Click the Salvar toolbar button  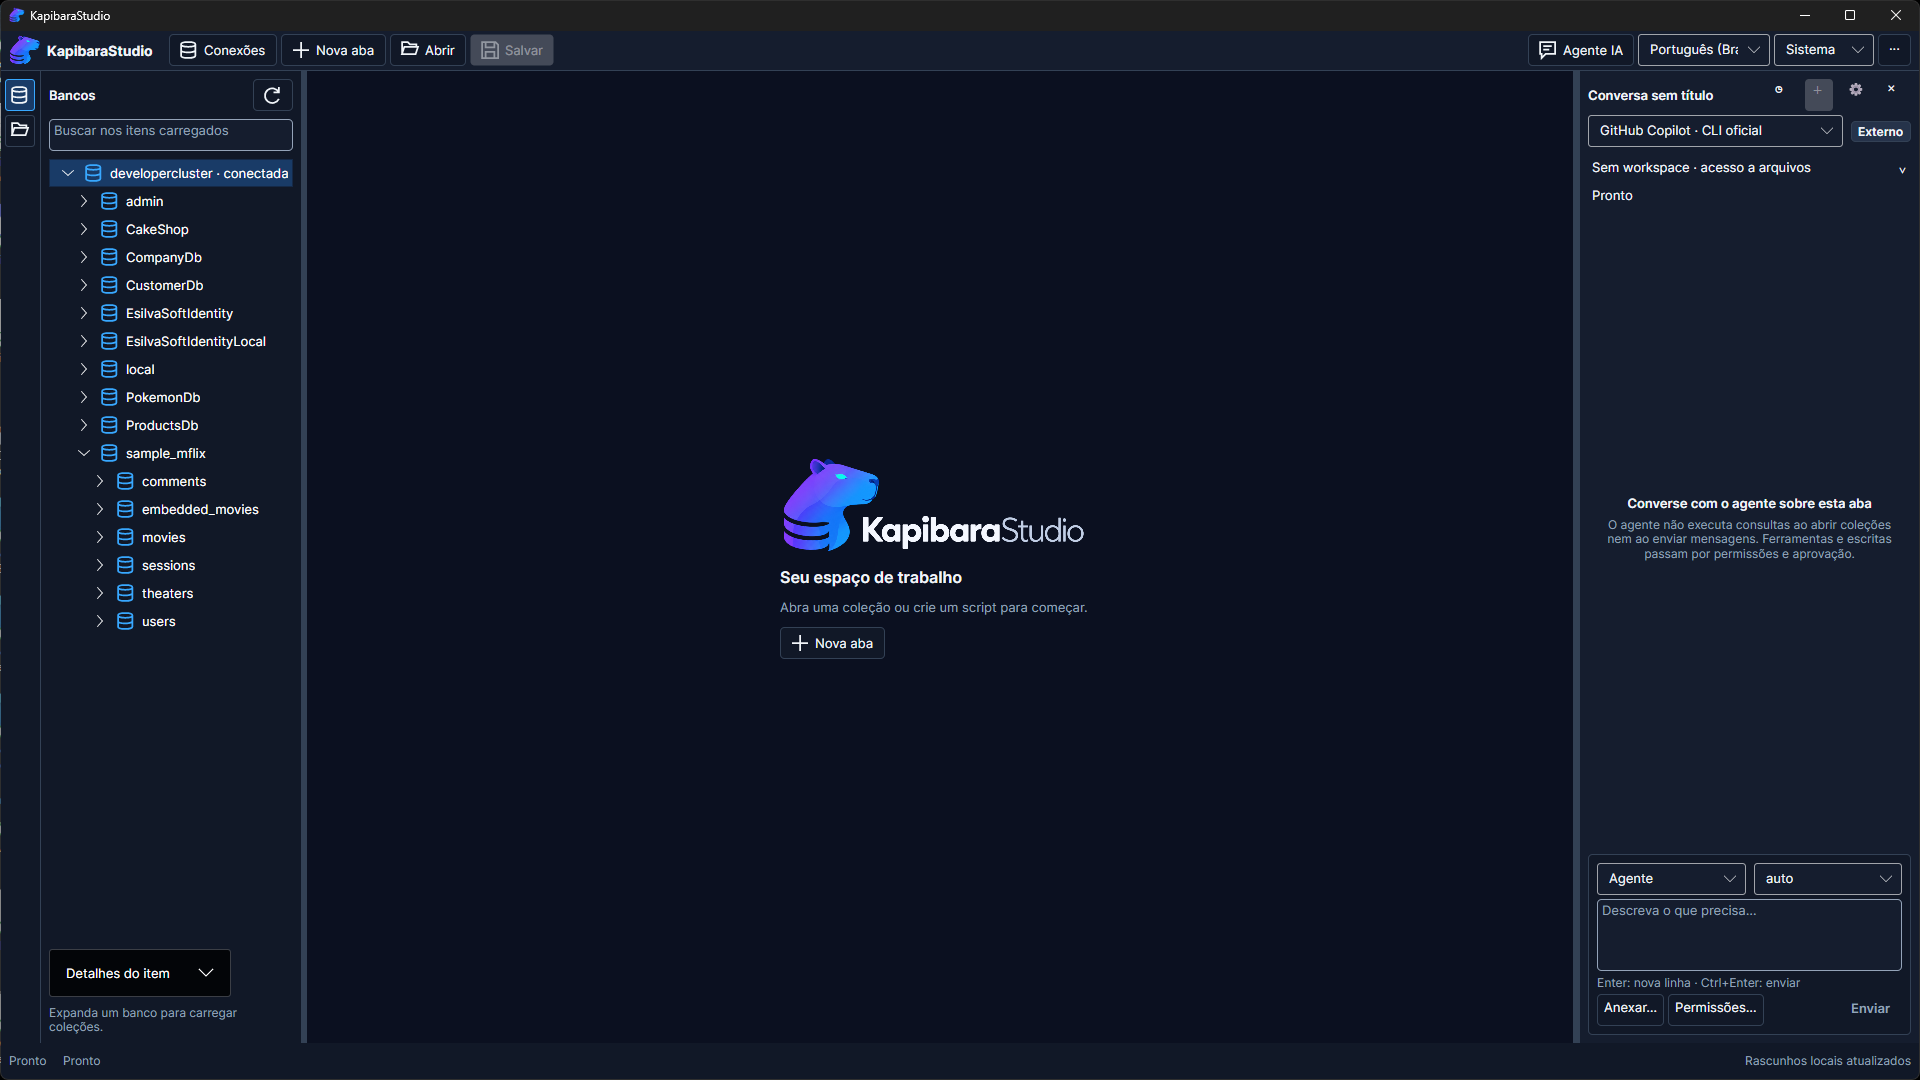click(512, 50)
